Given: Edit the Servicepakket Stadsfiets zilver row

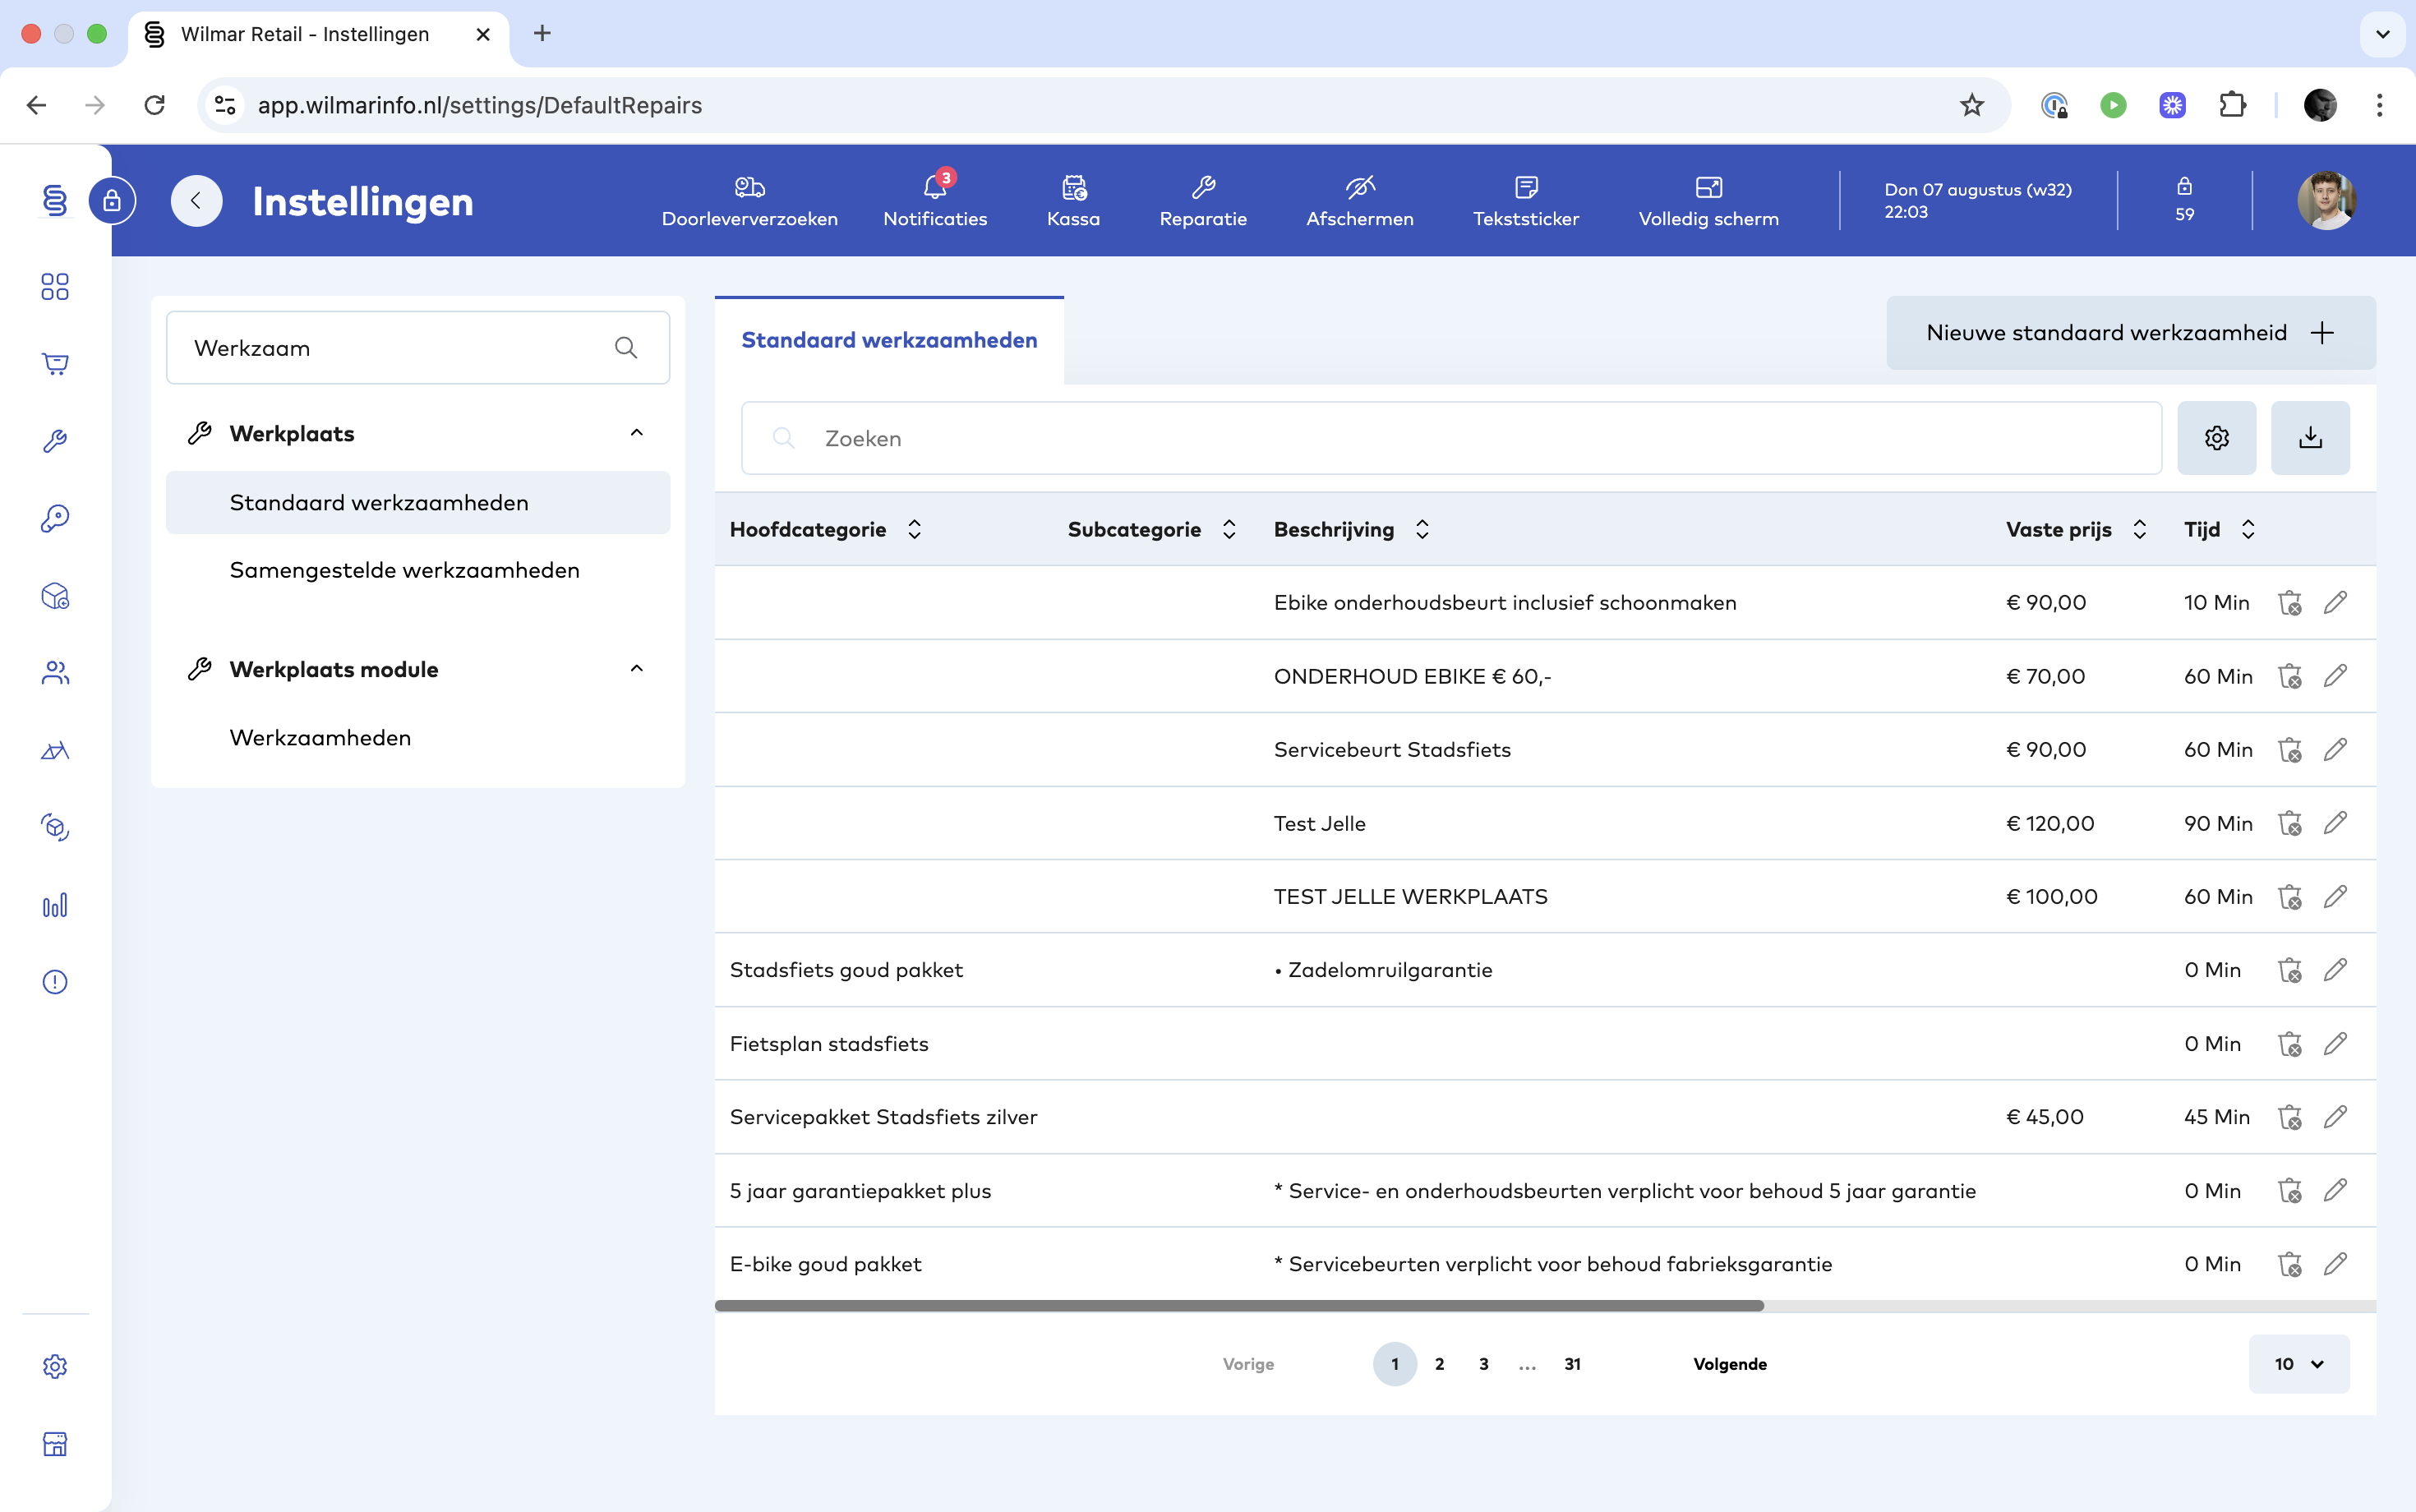Looking at the screenshot, I should point(2335,1116).
